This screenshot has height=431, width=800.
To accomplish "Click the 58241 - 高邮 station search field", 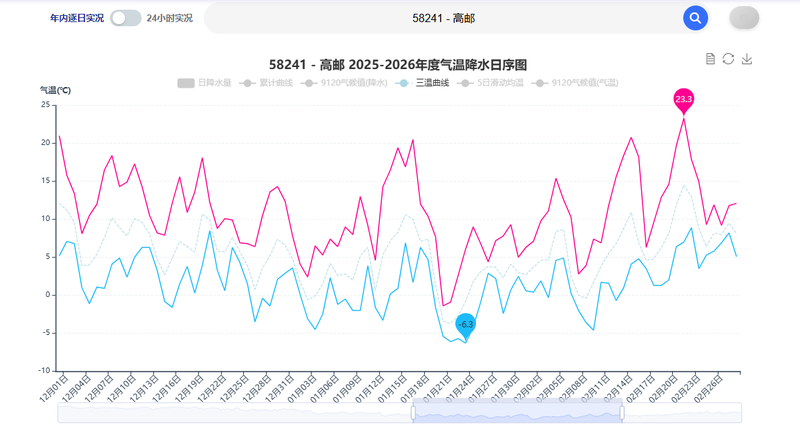I will [443, 18].
